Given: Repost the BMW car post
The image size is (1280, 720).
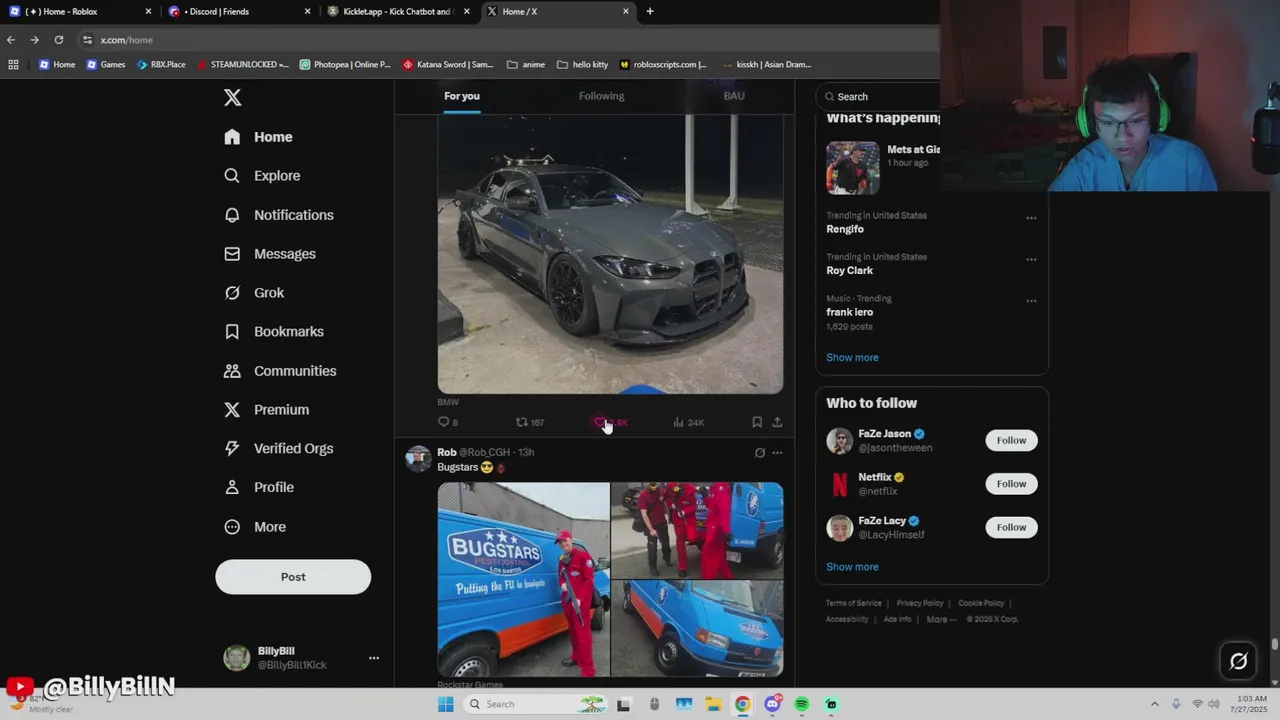Looking at the screenshot, I should [529, 422].
